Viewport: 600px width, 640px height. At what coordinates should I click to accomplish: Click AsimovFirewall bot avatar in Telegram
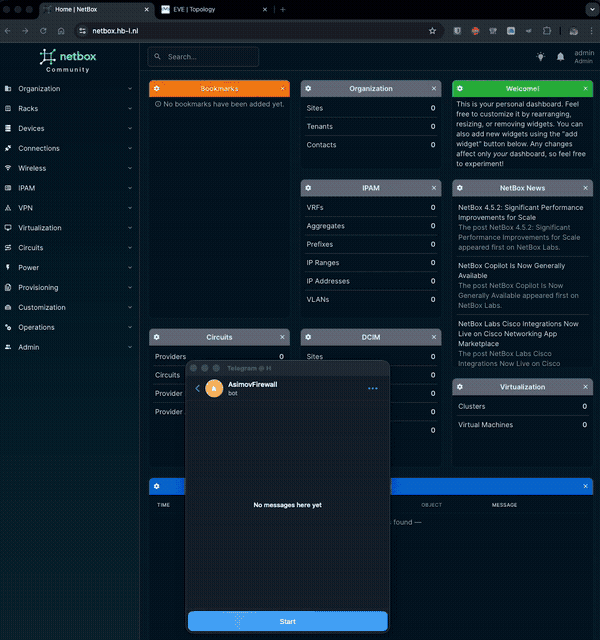coord(214,388)
